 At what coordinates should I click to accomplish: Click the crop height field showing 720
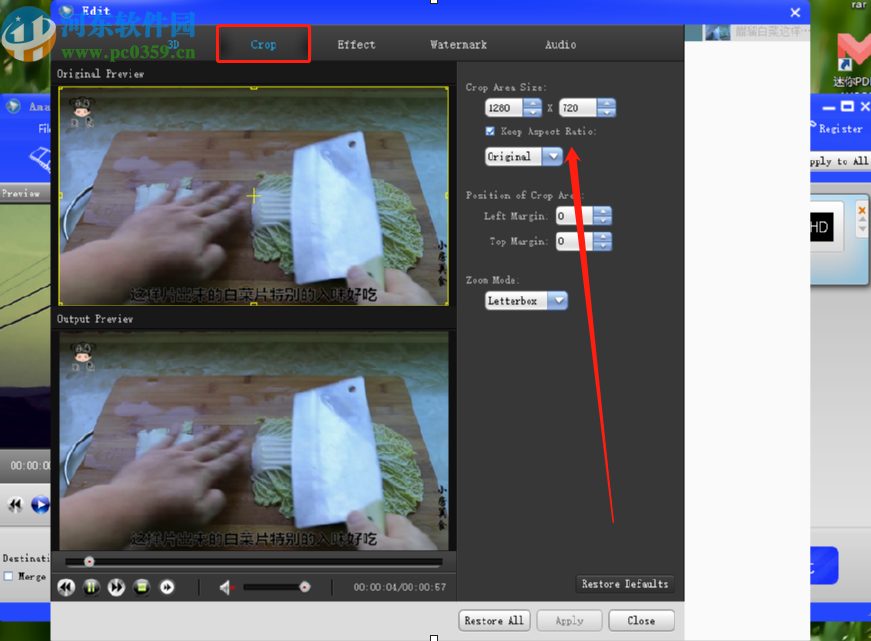[578, 108]
